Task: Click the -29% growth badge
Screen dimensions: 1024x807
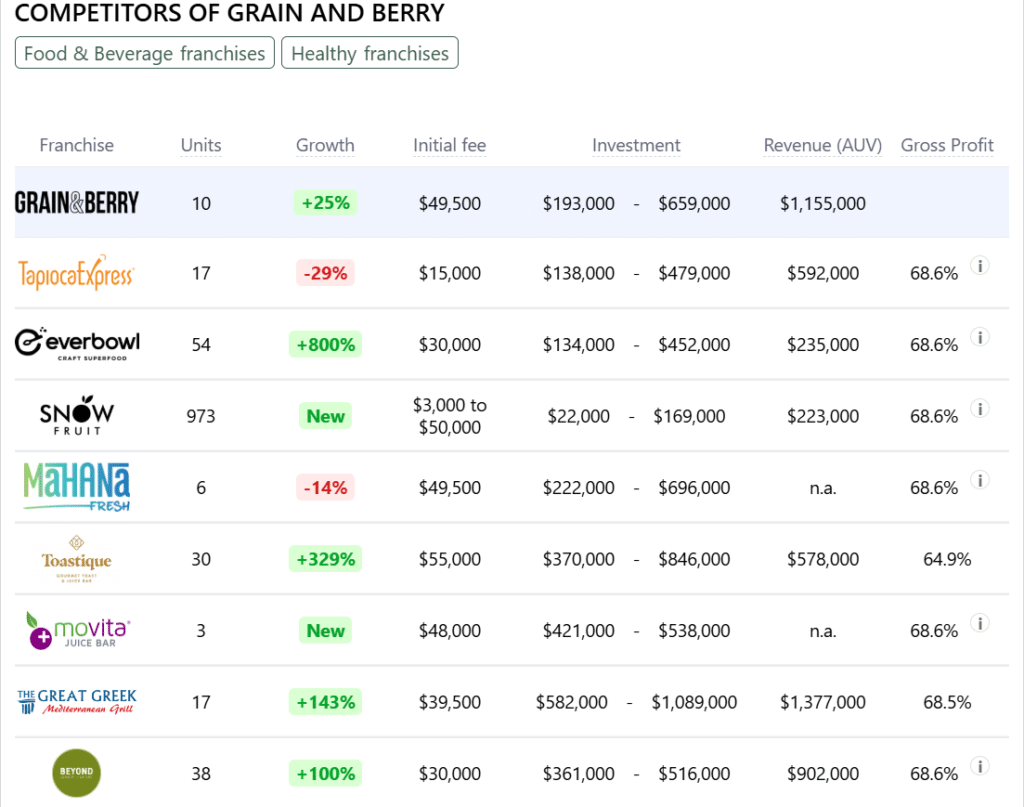Action: coord(325,273)
